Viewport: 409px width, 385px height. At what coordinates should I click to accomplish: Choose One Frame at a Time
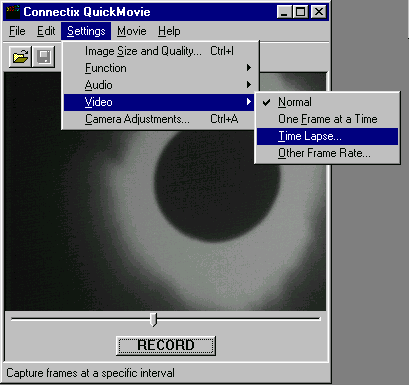327,119
